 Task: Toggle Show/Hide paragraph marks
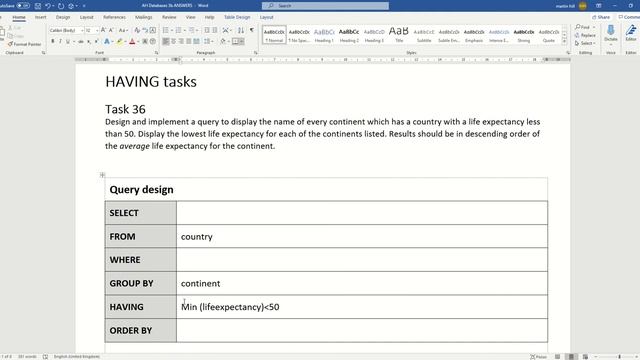[x=252, y=30]
